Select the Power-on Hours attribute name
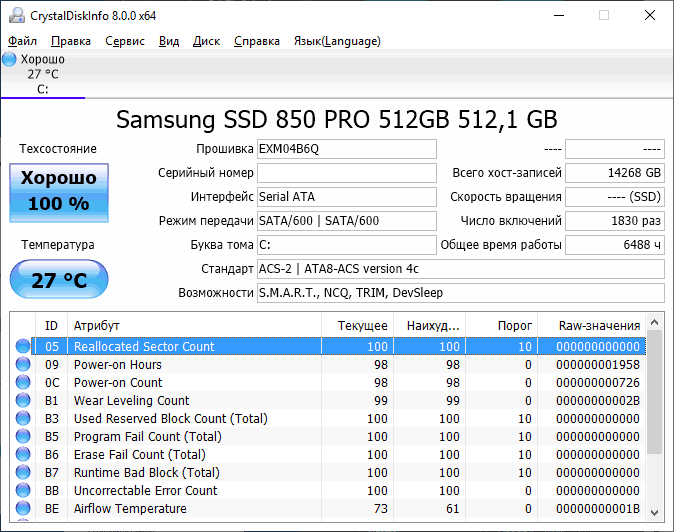674x532 pixels. tap(118, 364)
